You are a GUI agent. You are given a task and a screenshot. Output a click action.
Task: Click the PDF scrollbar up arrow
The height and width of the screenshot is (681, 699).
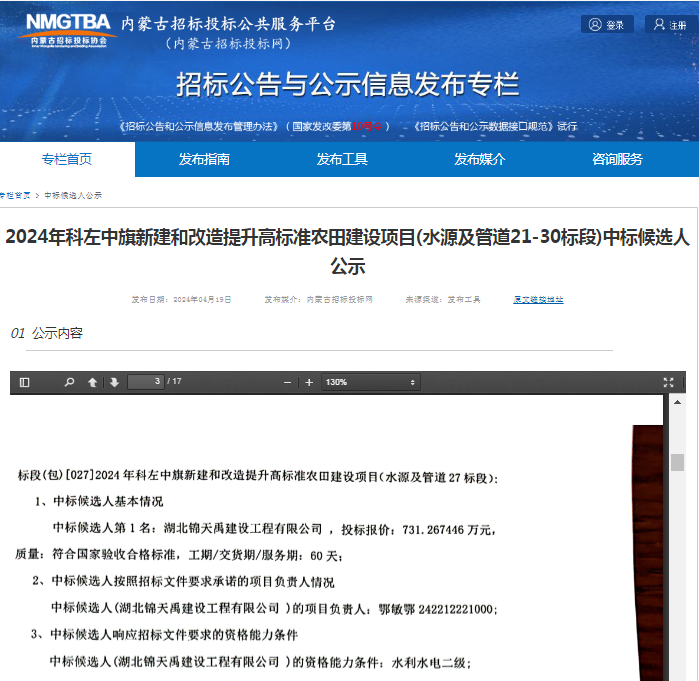point(677,402)
